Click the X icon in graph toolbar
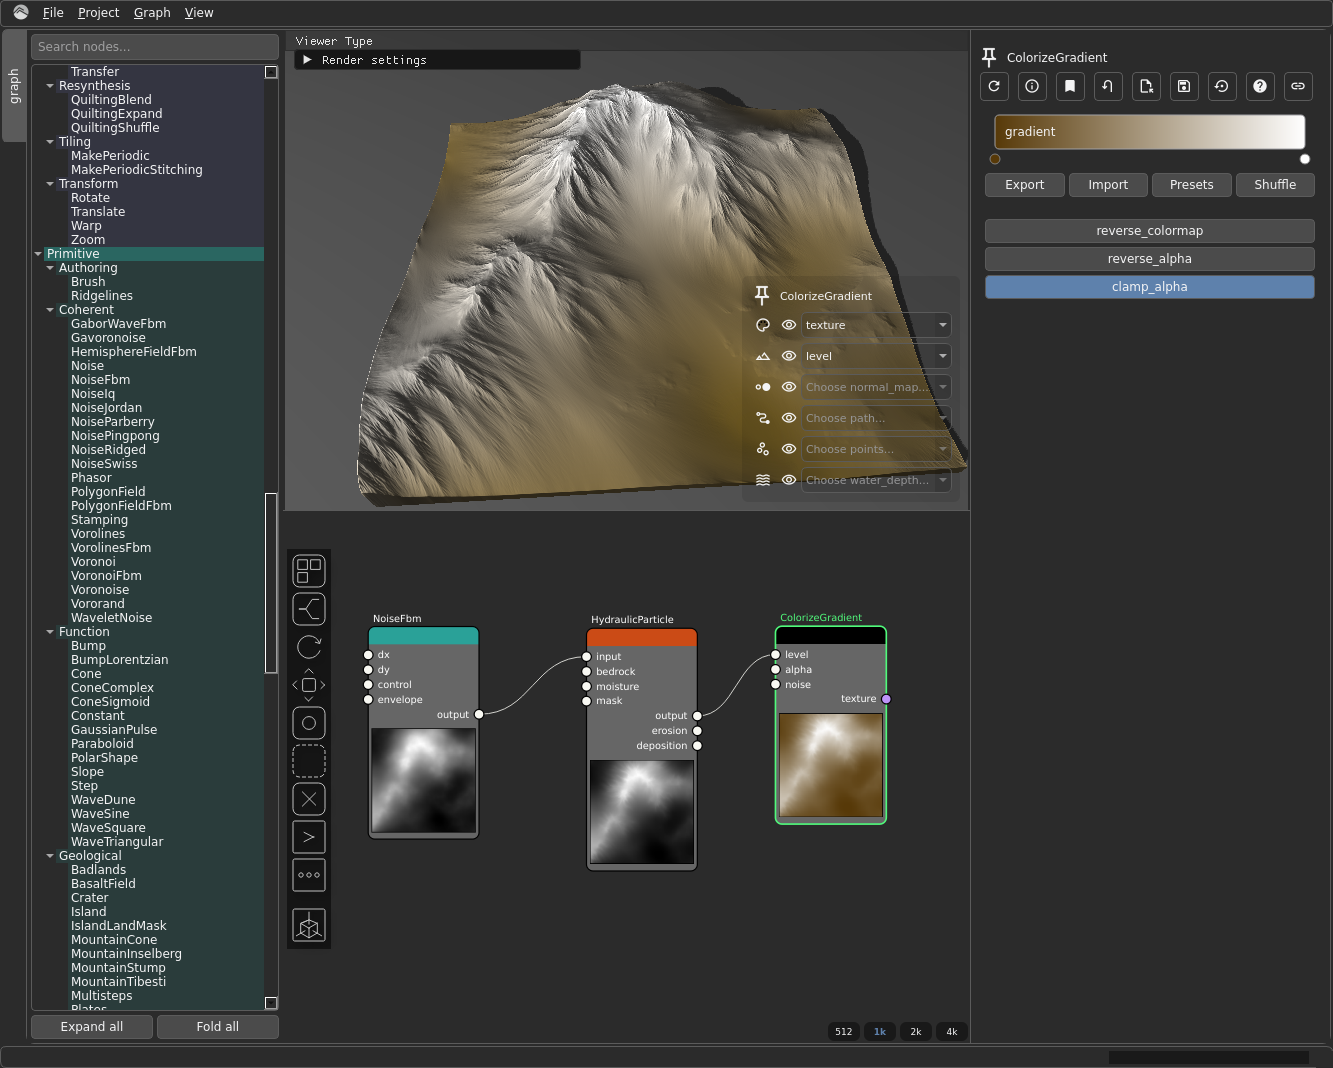1333x1068 pixels. (309, 799)
